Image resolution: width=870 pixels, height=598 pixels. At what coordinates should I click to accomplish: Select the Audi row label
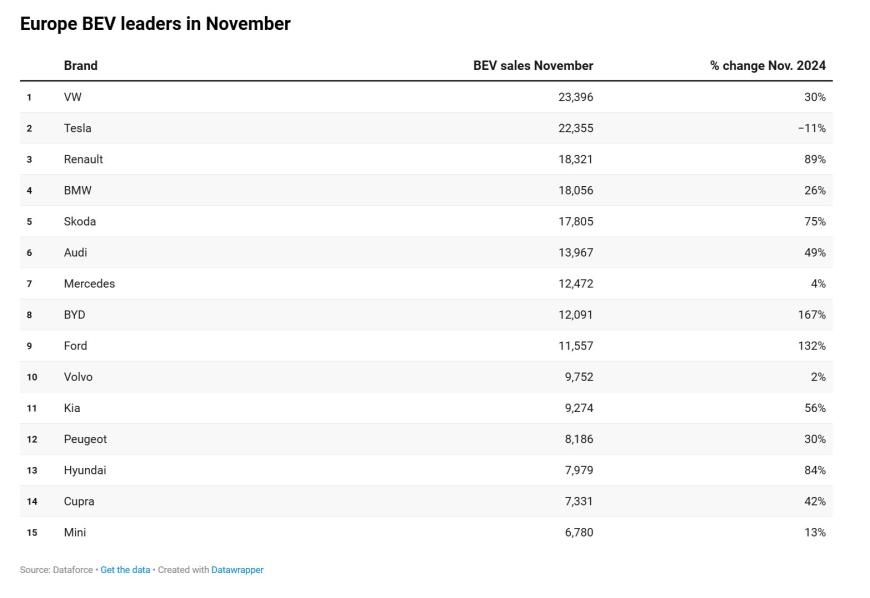[76, 253]
